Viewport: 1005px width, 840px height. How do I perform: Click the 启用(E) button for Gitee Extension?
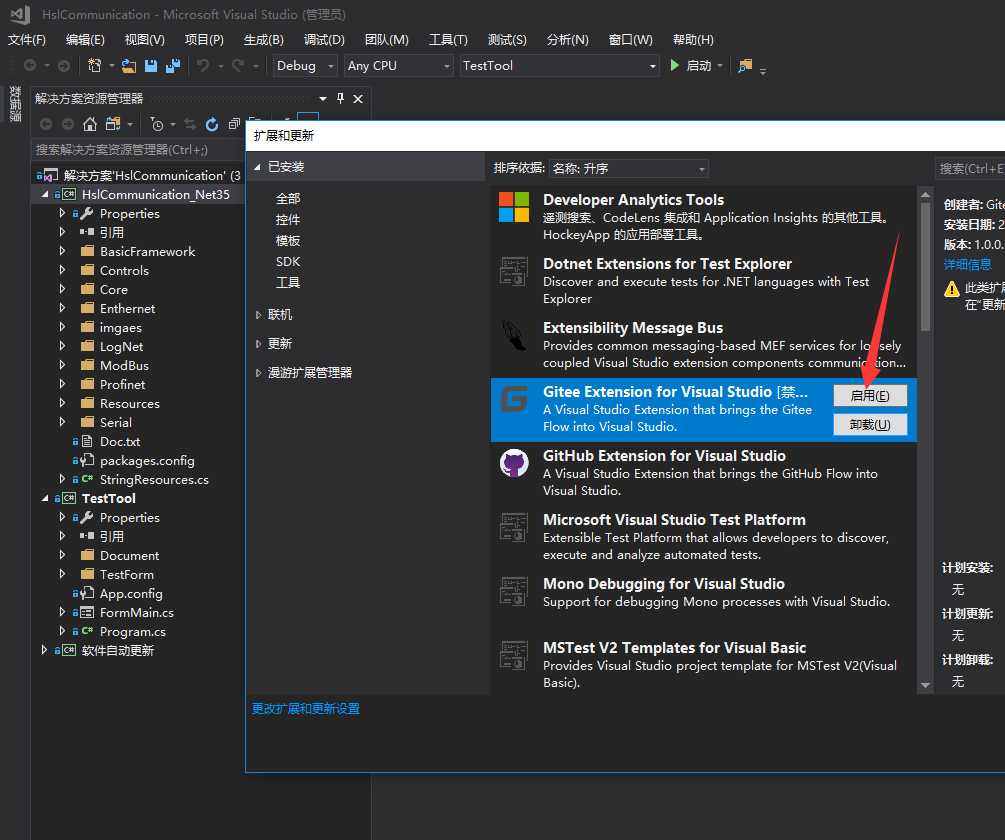point(869,395)
